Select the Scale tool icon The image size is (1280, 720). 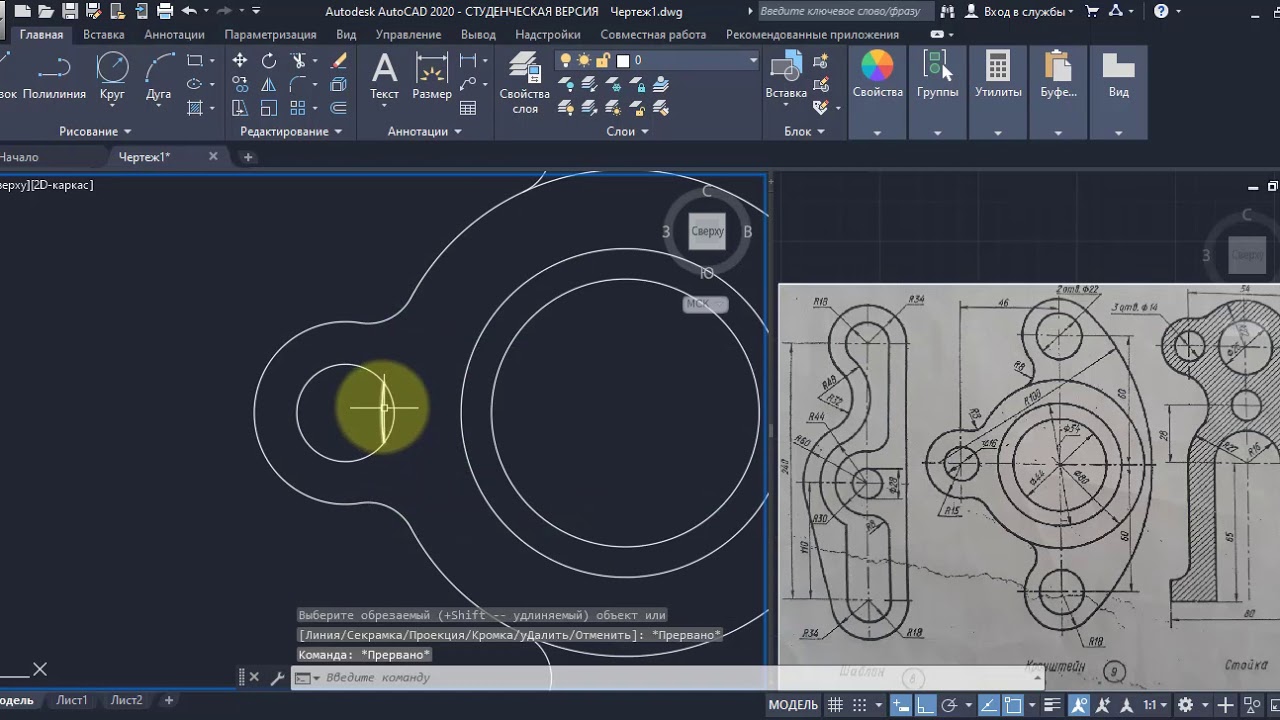point(269,108)
